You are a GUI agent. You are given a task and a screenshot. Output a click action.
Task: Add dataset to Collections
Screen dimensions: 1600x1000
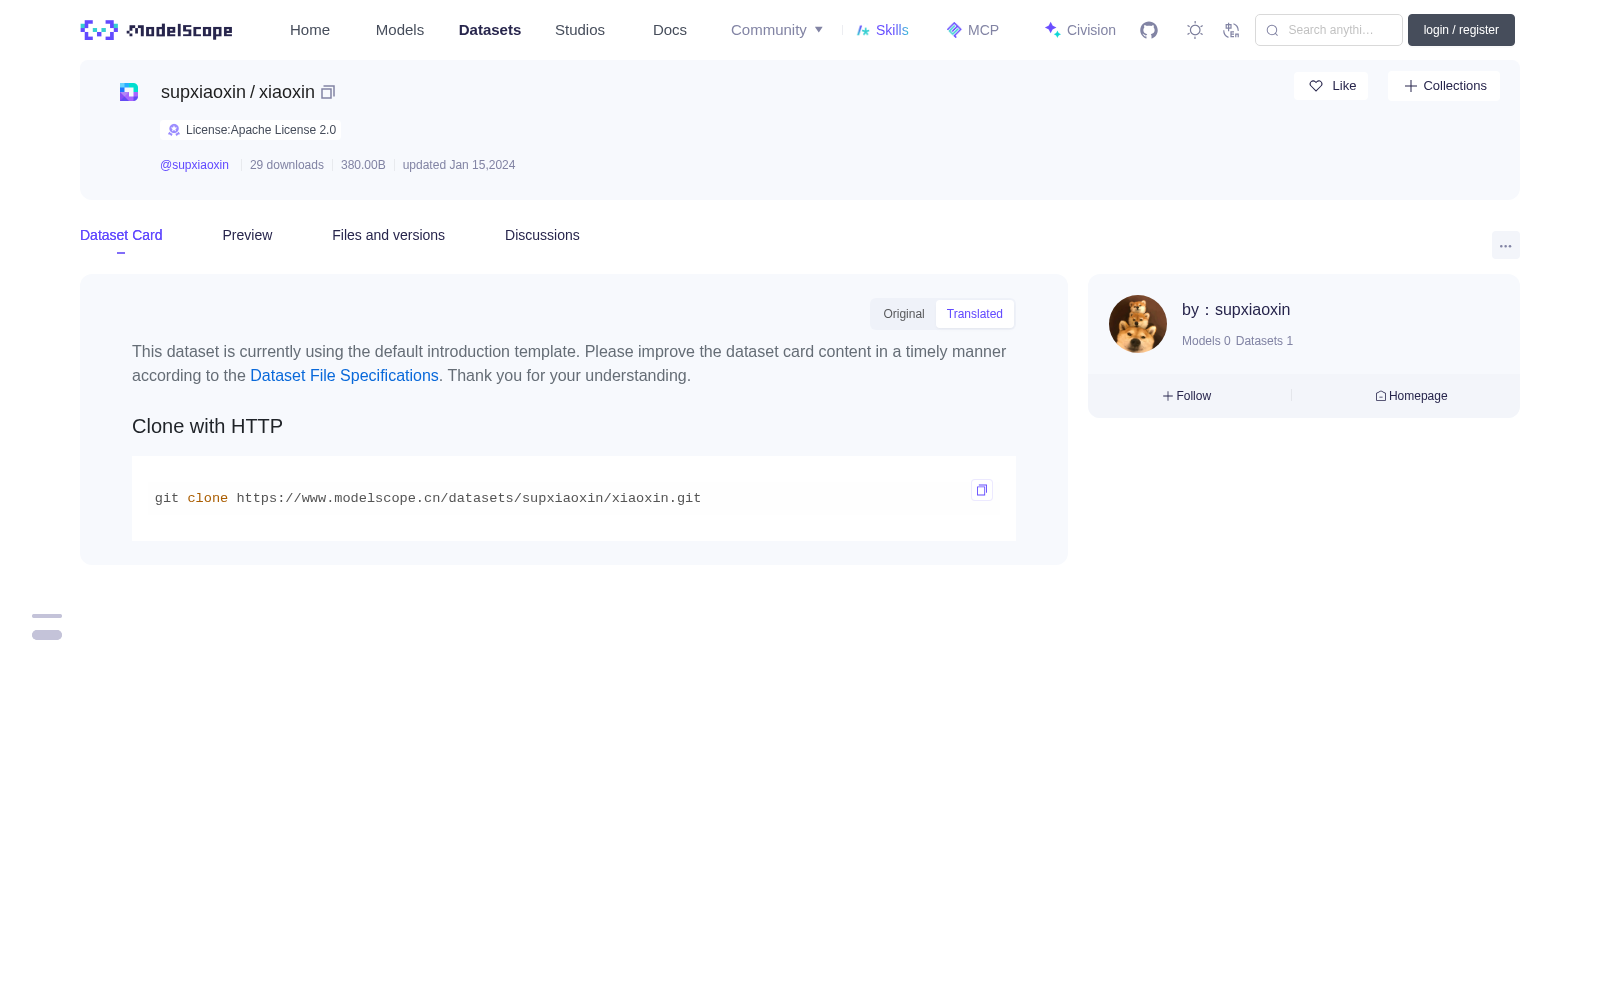point(1444,86)
